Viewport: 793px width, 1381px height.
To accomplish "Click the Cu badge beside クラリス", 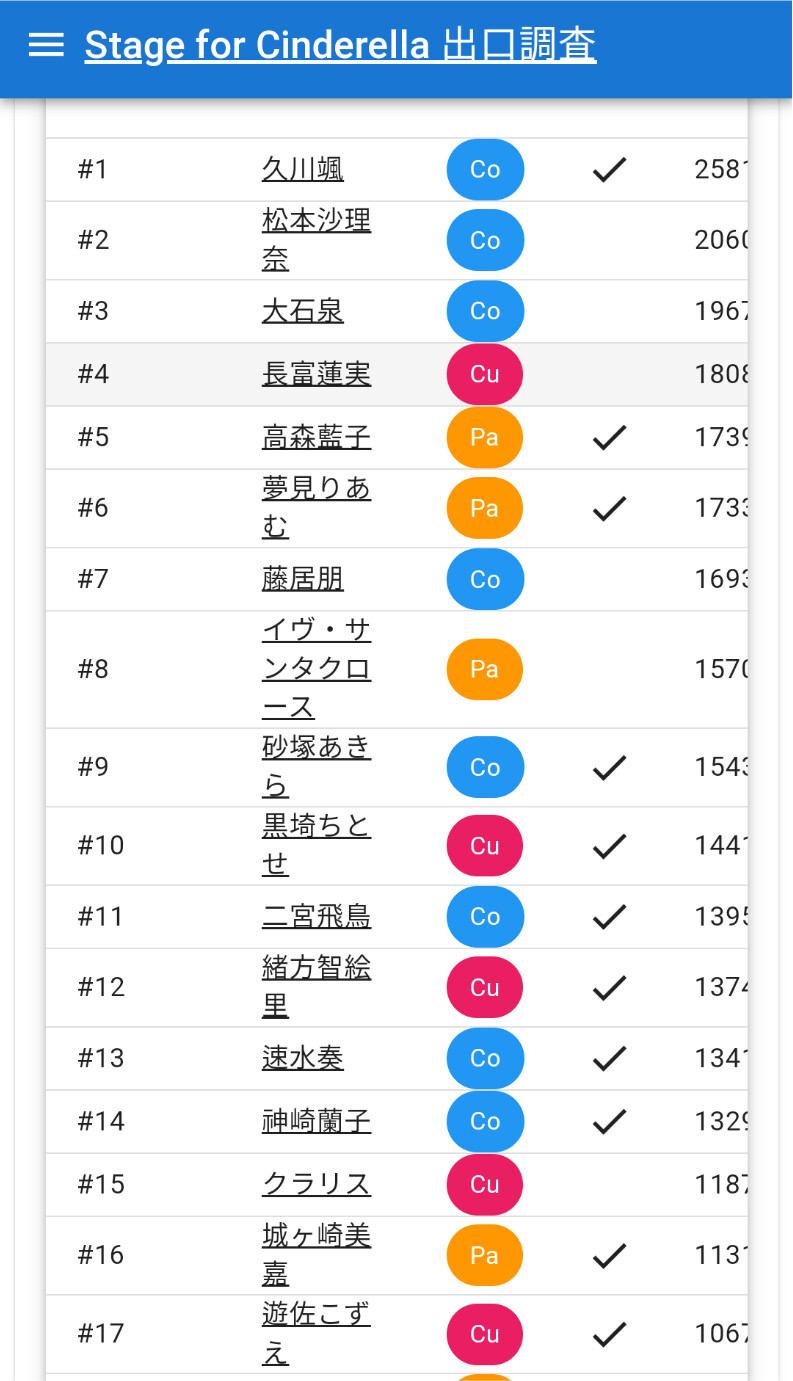I will pyautogui.click(x=485, y=1184).
